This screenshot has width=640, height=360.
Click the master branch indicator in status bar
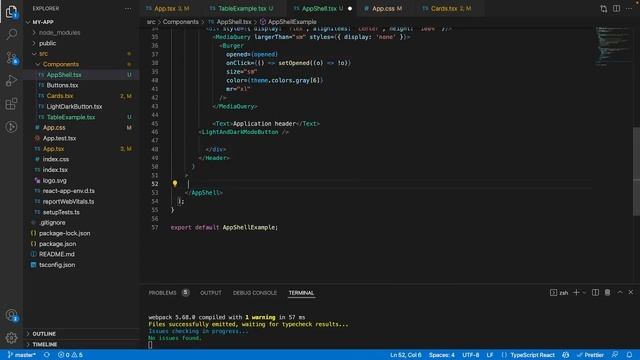coord(22,355)
